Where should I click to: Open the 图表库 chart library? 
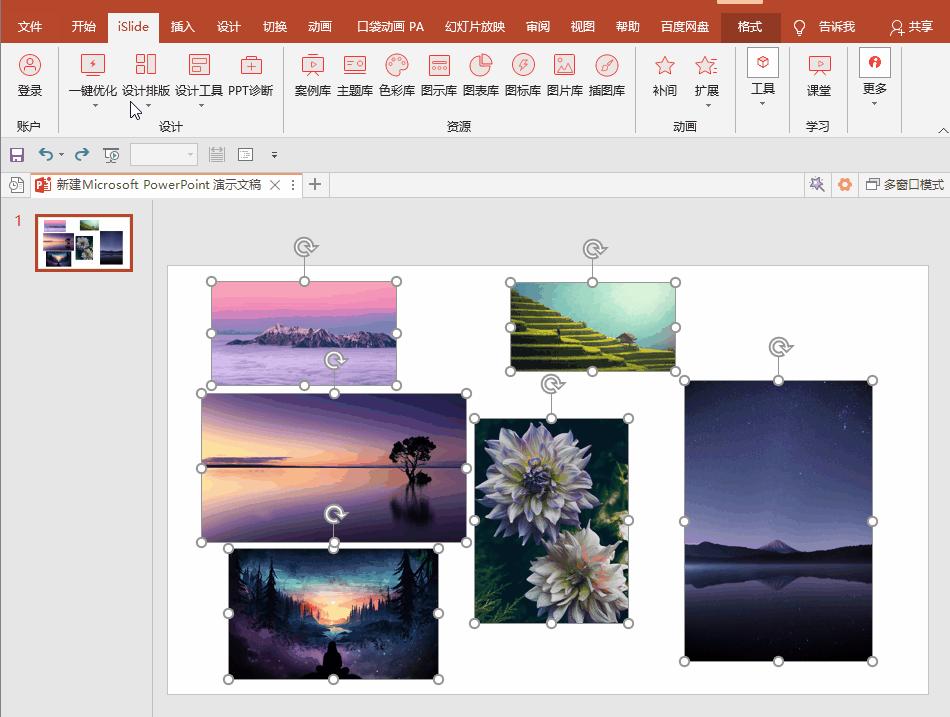481,76
